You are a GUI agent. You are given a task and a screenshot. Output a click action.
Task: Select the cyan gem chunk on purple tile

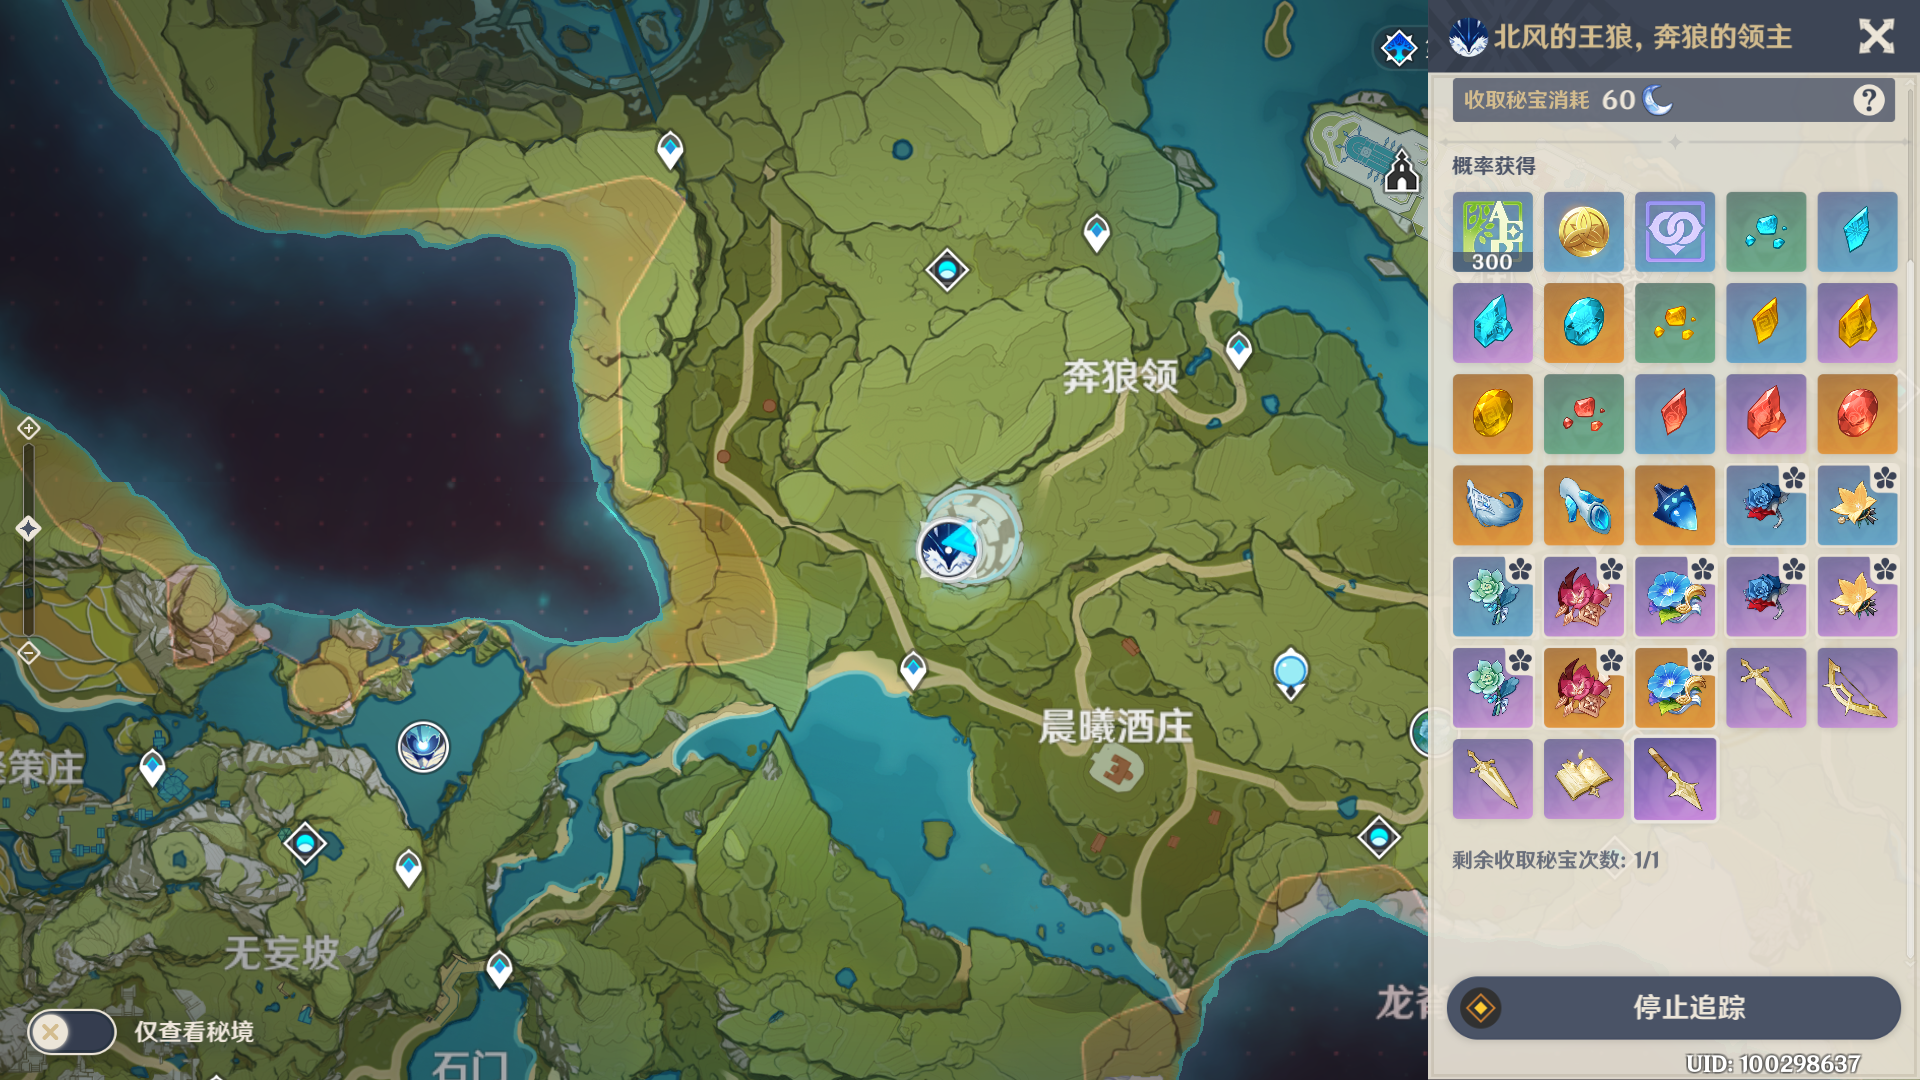pos(1492,323)
